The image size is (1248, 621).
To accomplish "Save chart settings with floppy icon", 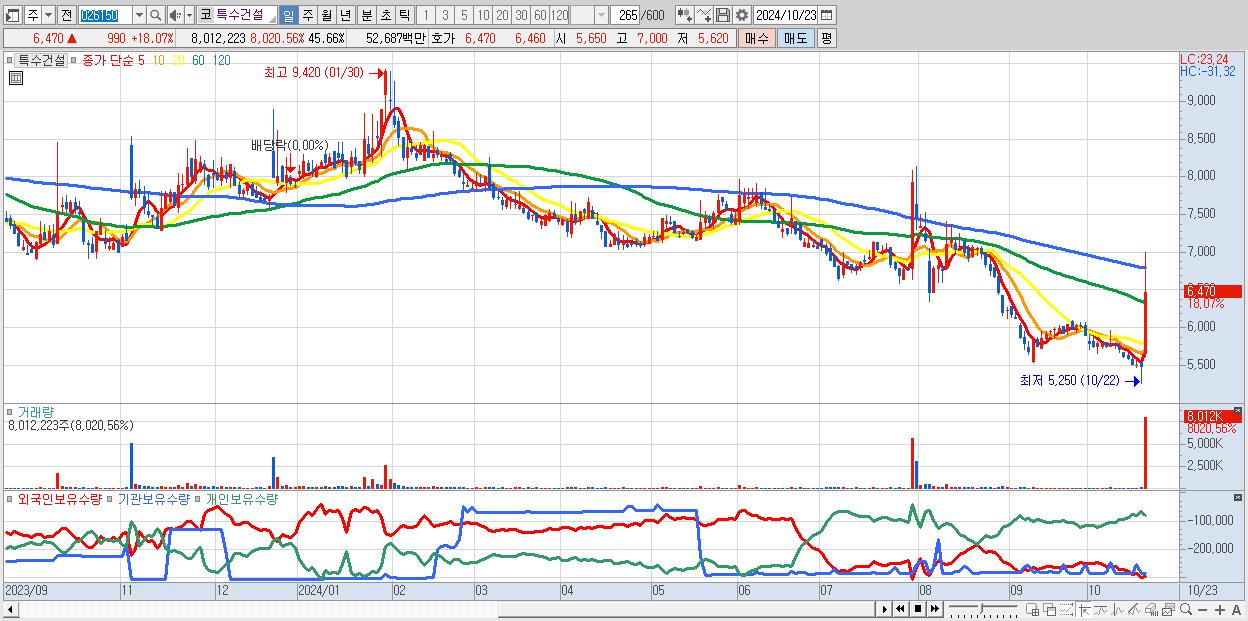I will (723, 15).
